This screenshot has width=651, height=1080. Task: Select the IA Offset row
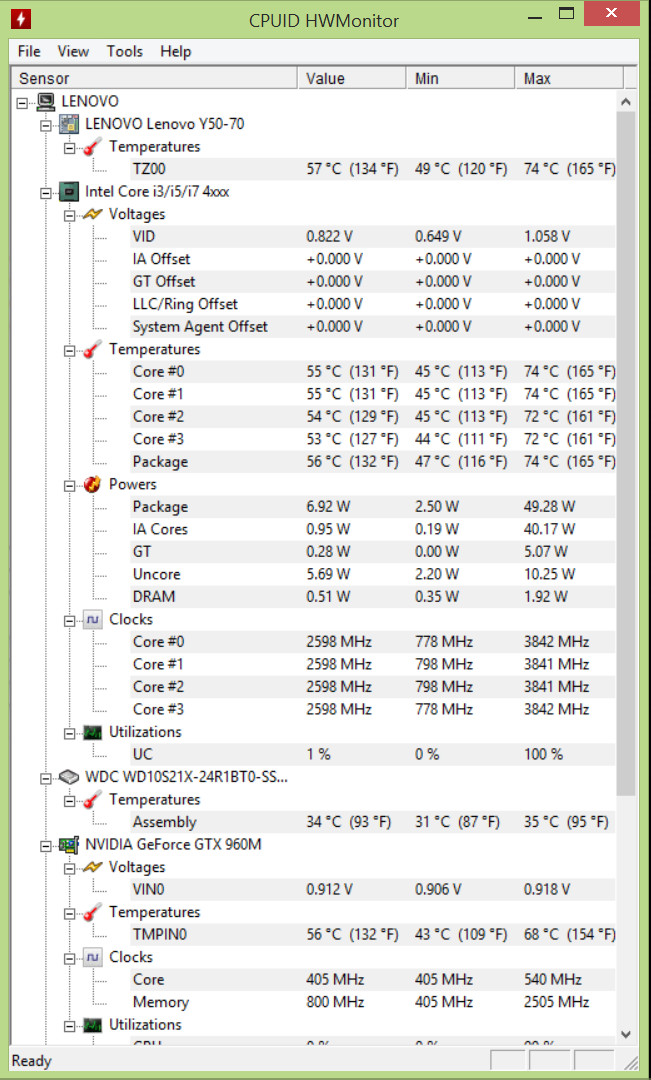pos(372,259)
